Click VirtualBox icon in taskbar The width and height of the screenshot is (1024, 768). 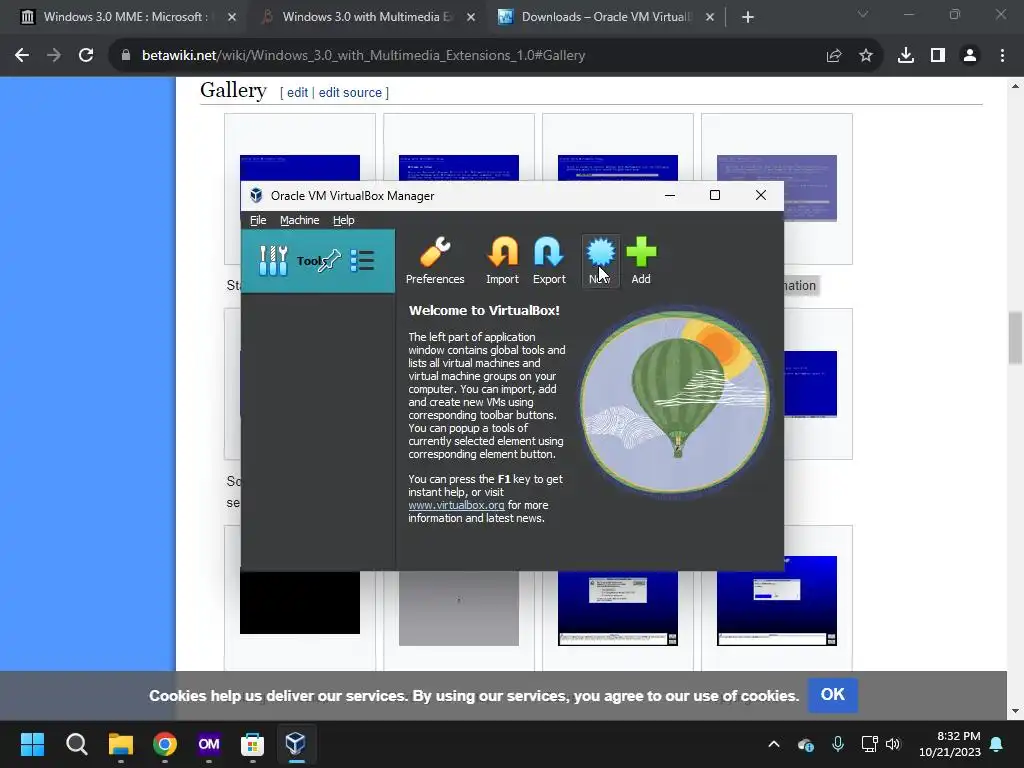point(296,744)
